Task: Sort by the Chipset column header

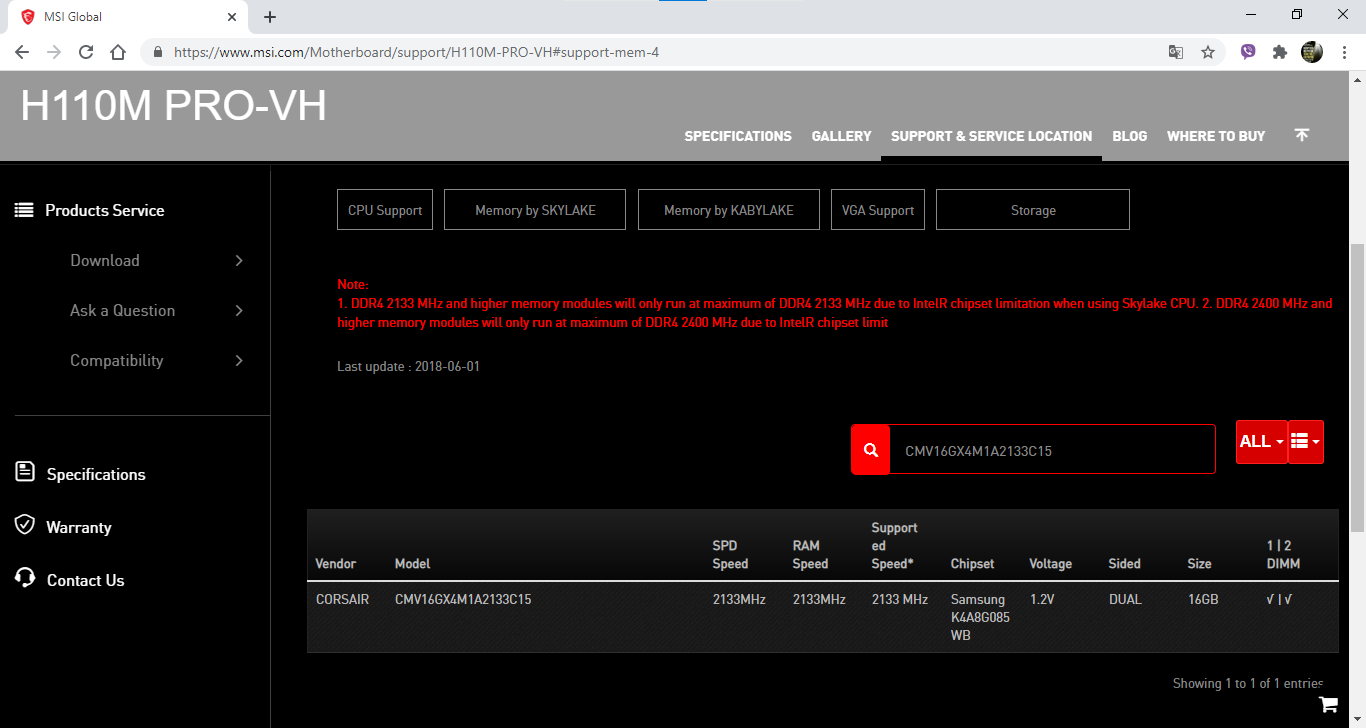Action: point(973,564)
